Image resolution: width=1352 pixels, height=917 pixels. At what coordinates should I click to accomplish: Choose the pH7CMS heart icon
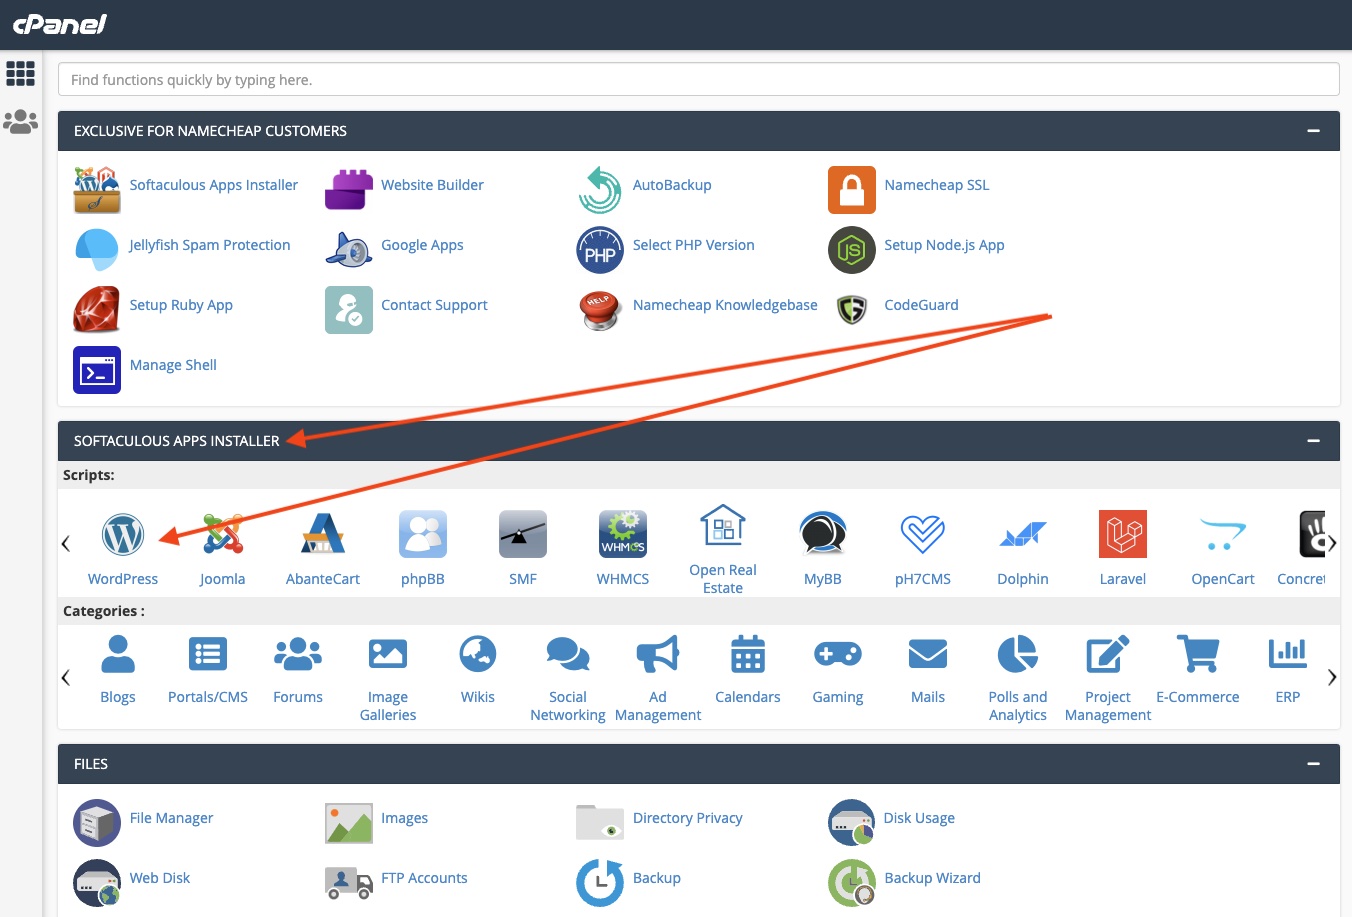click(923, 534)
